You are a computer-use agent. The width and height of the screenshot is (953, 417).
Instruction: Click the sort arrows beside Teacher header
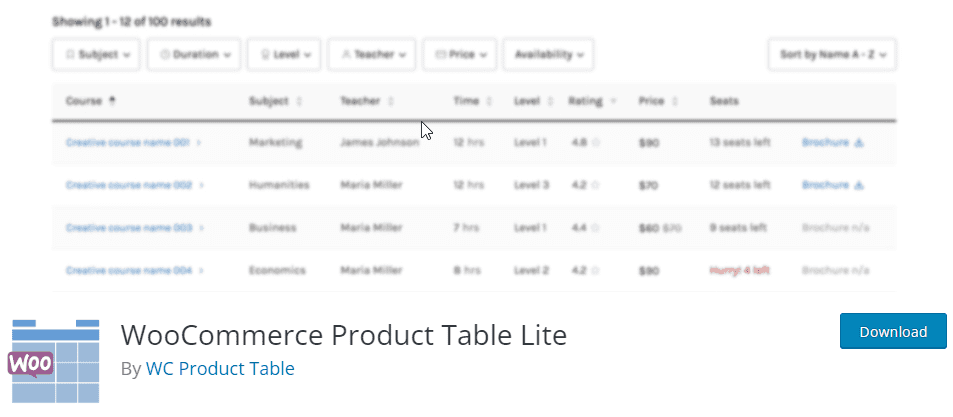pos(390,101)
